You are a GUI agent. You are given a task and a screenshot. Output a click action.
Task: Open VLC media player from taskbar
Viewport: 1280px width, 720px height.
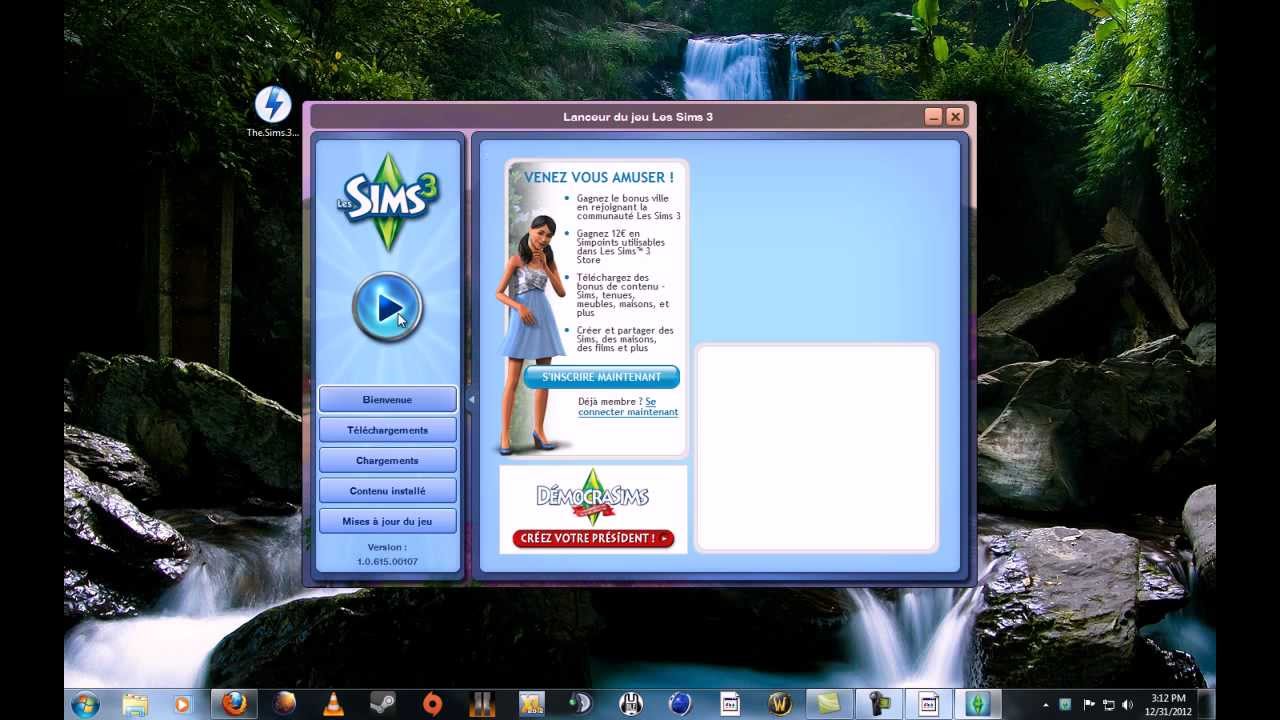point(333,704)
